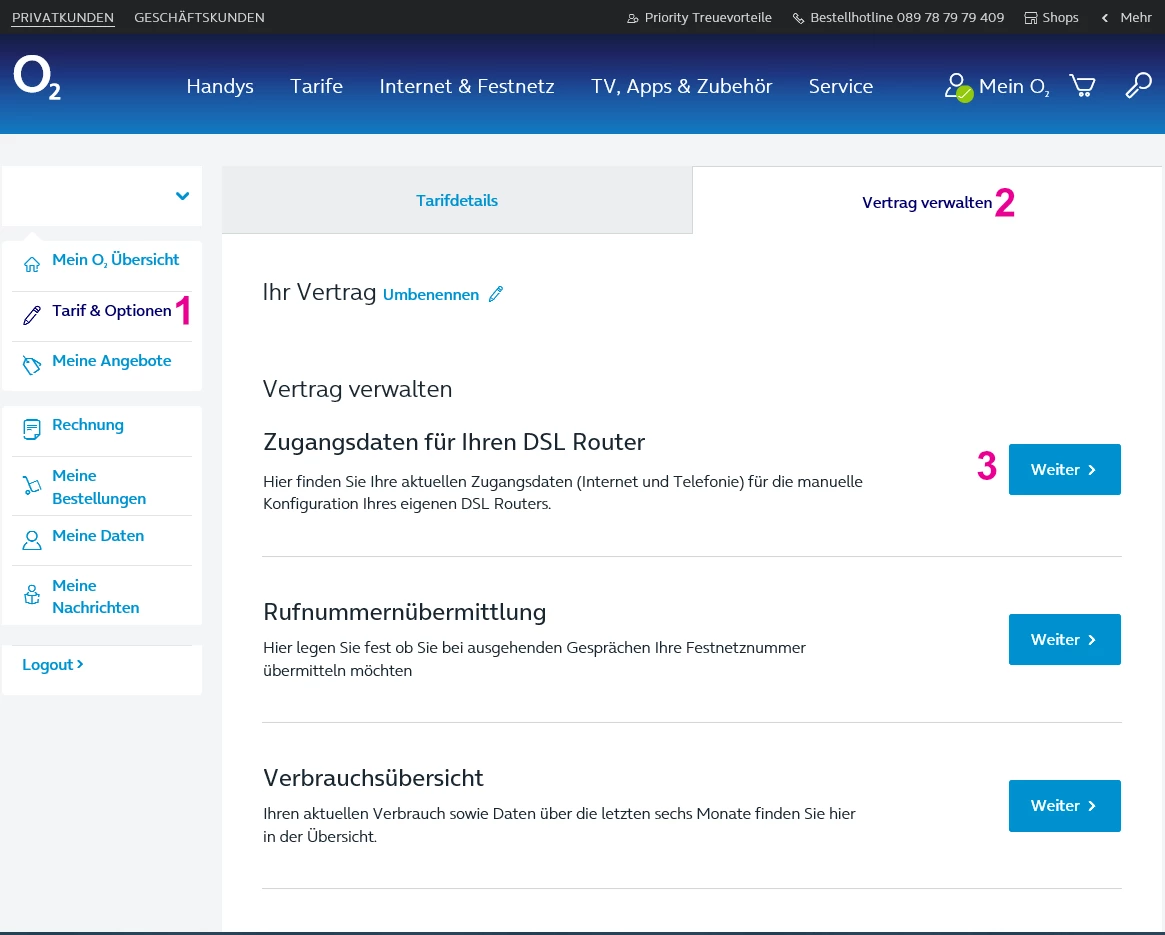Click the phone icon beside Bestellhotline
The image size is (1165, 935).
[x=798, y=19]
